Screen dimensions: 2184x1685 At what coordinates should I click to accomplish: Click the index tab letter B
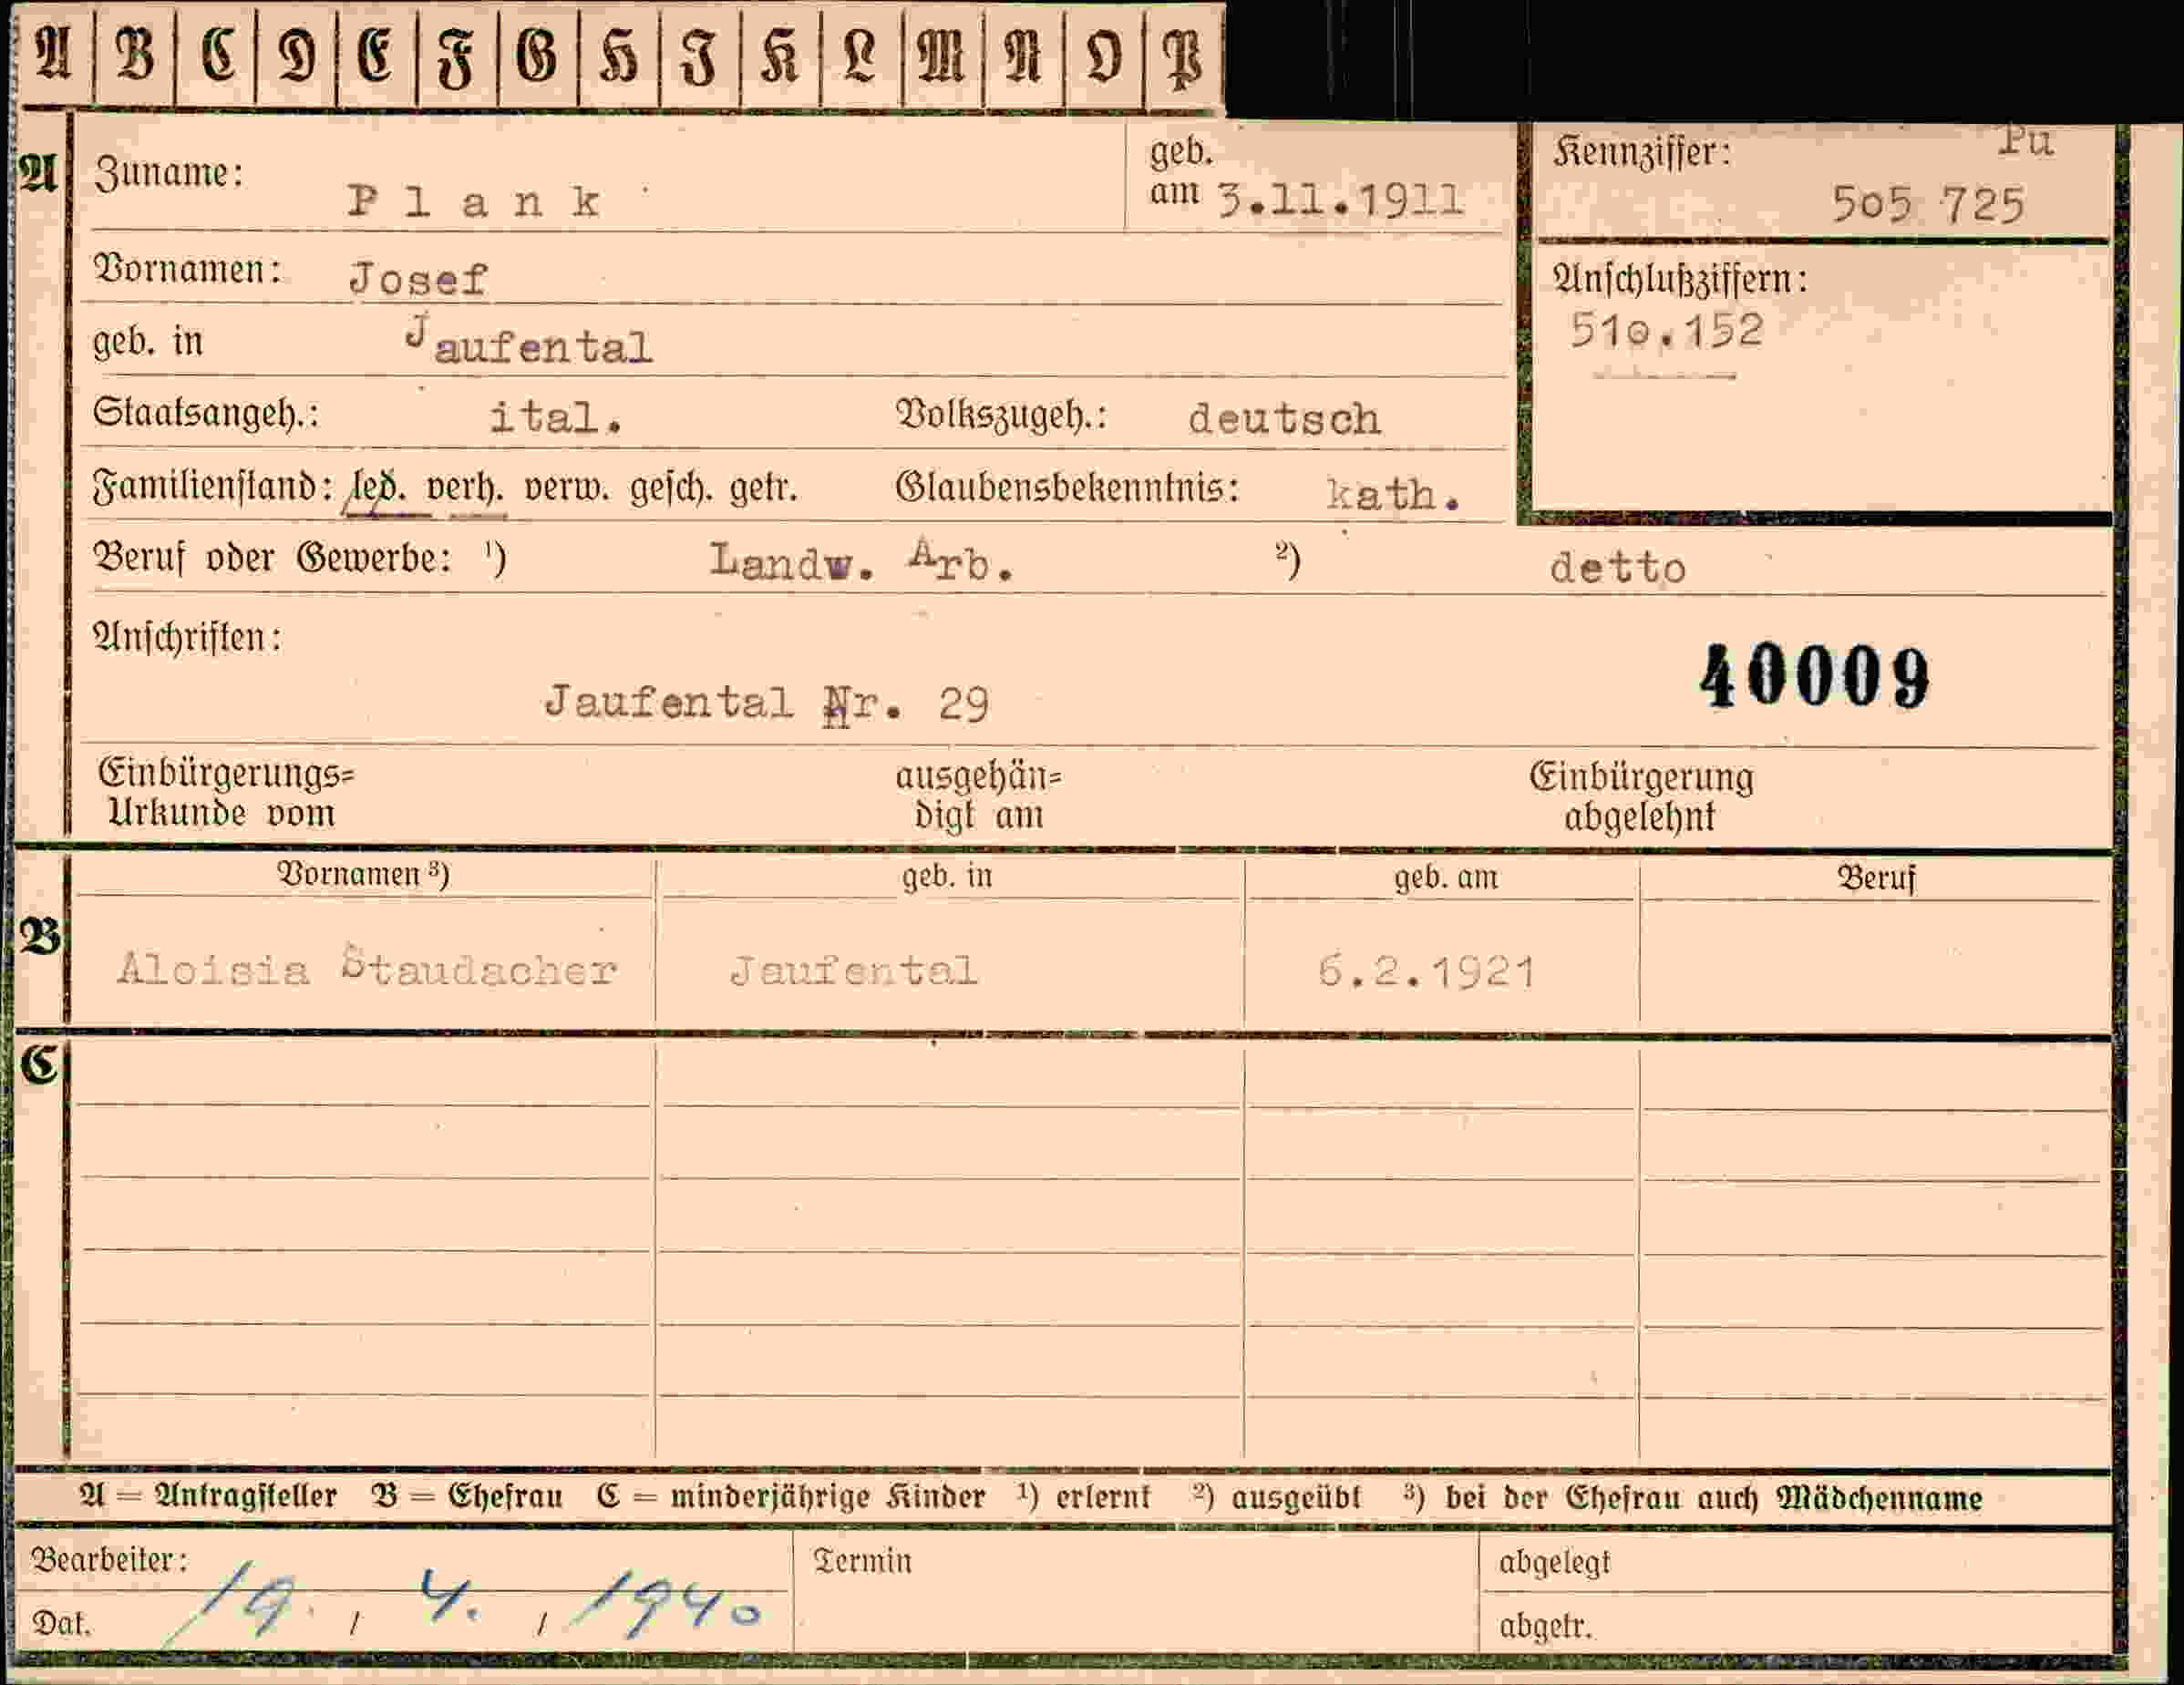135,52
